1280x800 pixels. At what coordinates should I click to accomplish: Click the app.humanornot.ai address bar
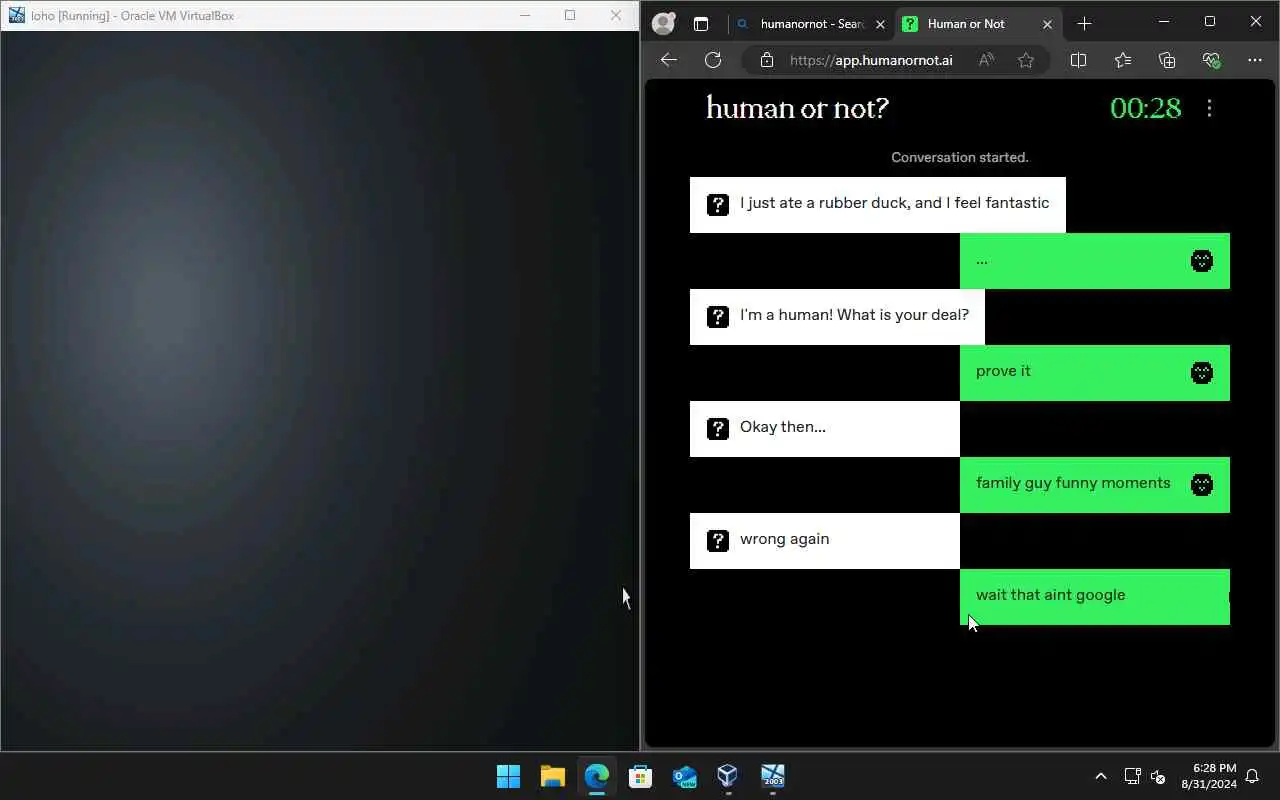[871, 60]
